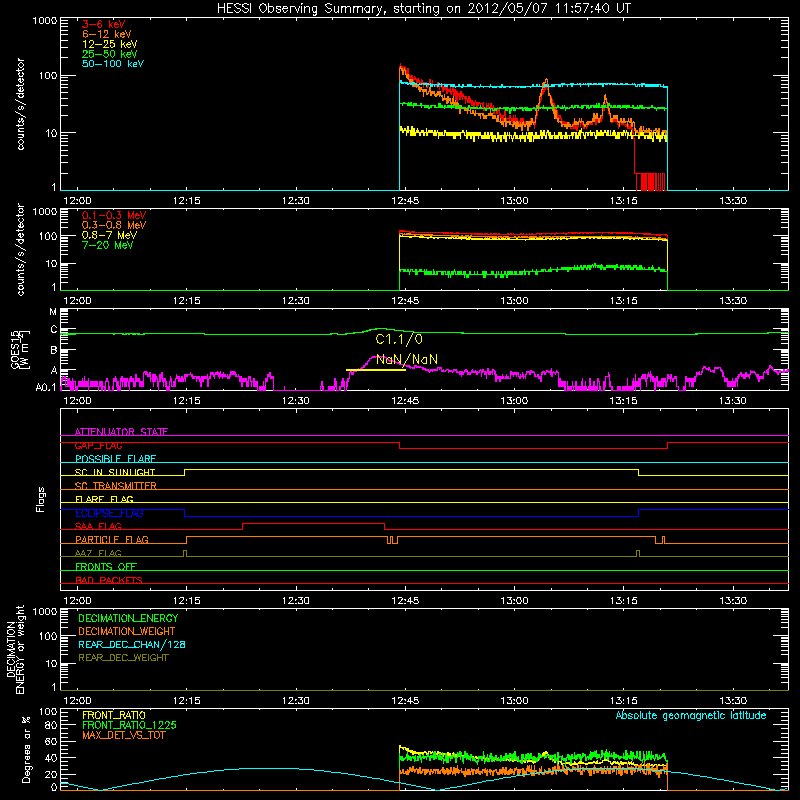The width and height of the screenshot is (800, 800).
Task: Click the yellow flare interval bar under NaN/NaN
Action: 376,369
